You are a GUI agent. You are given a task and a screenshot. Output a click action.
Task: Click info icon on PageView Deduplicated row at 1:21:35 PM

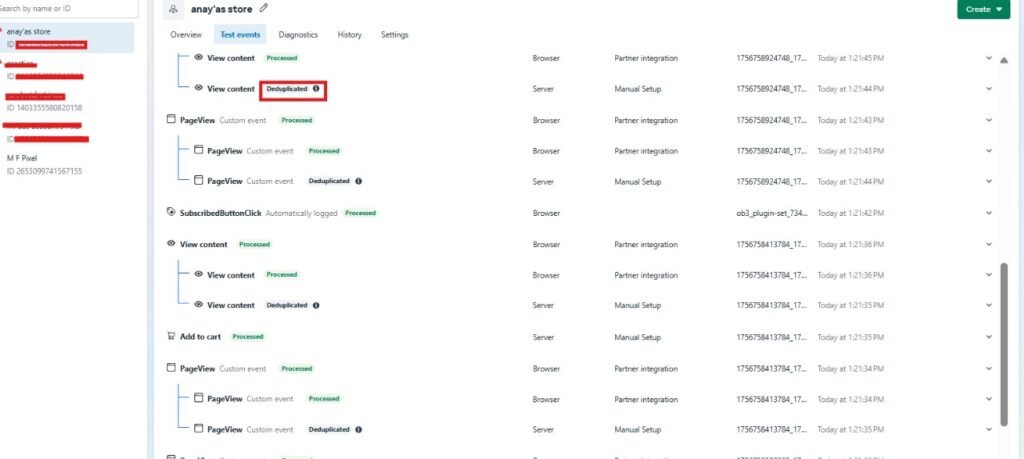point(358,429)
